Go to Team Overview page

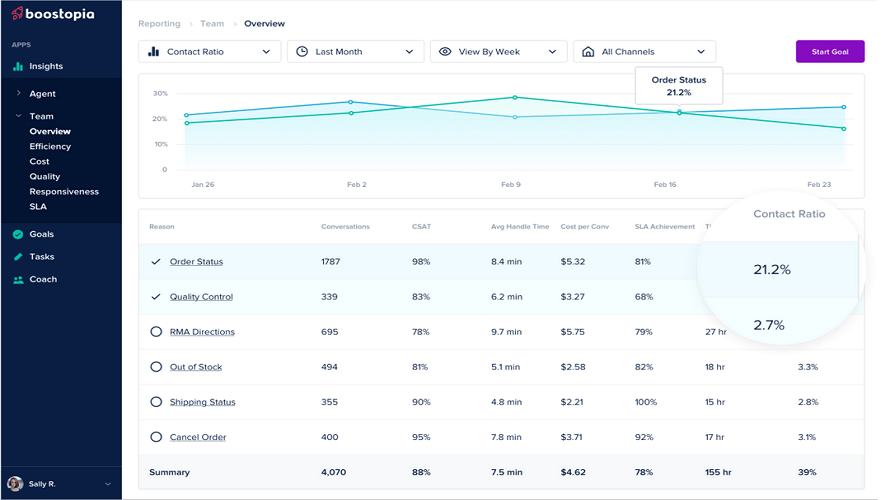[x=50, y=131]
